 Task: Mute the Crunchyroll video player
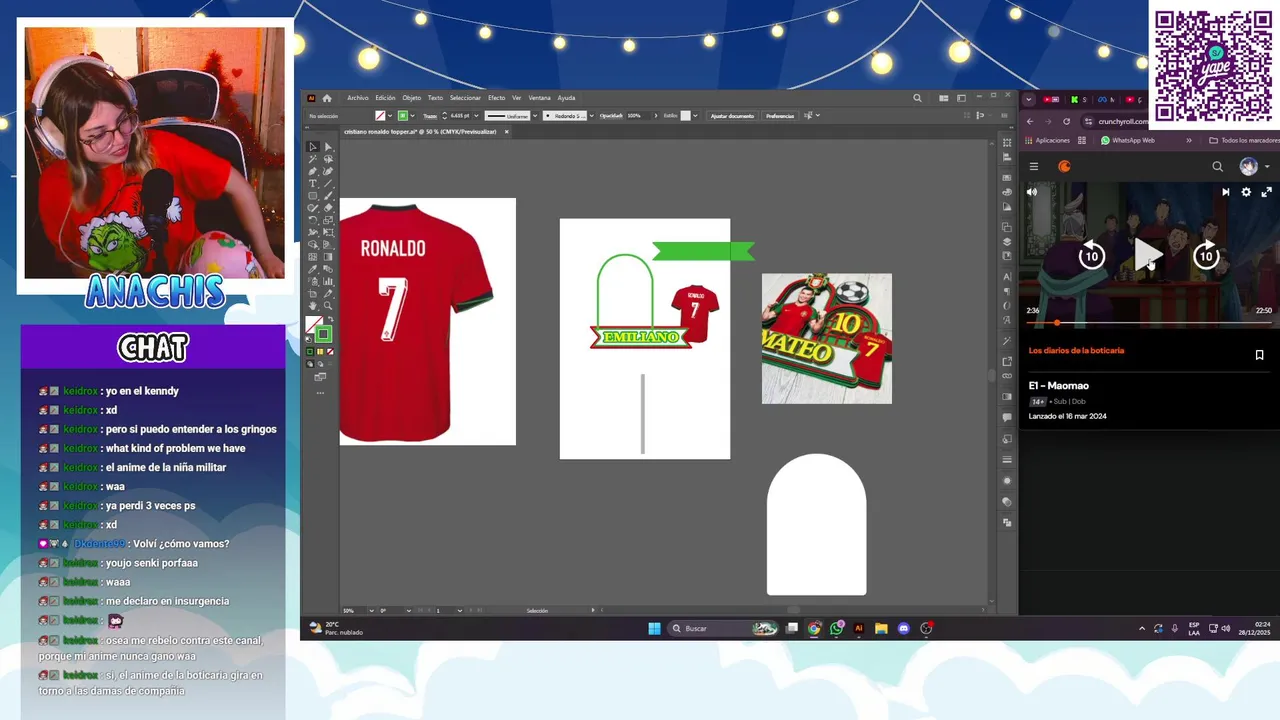(x=1032, y=192)
